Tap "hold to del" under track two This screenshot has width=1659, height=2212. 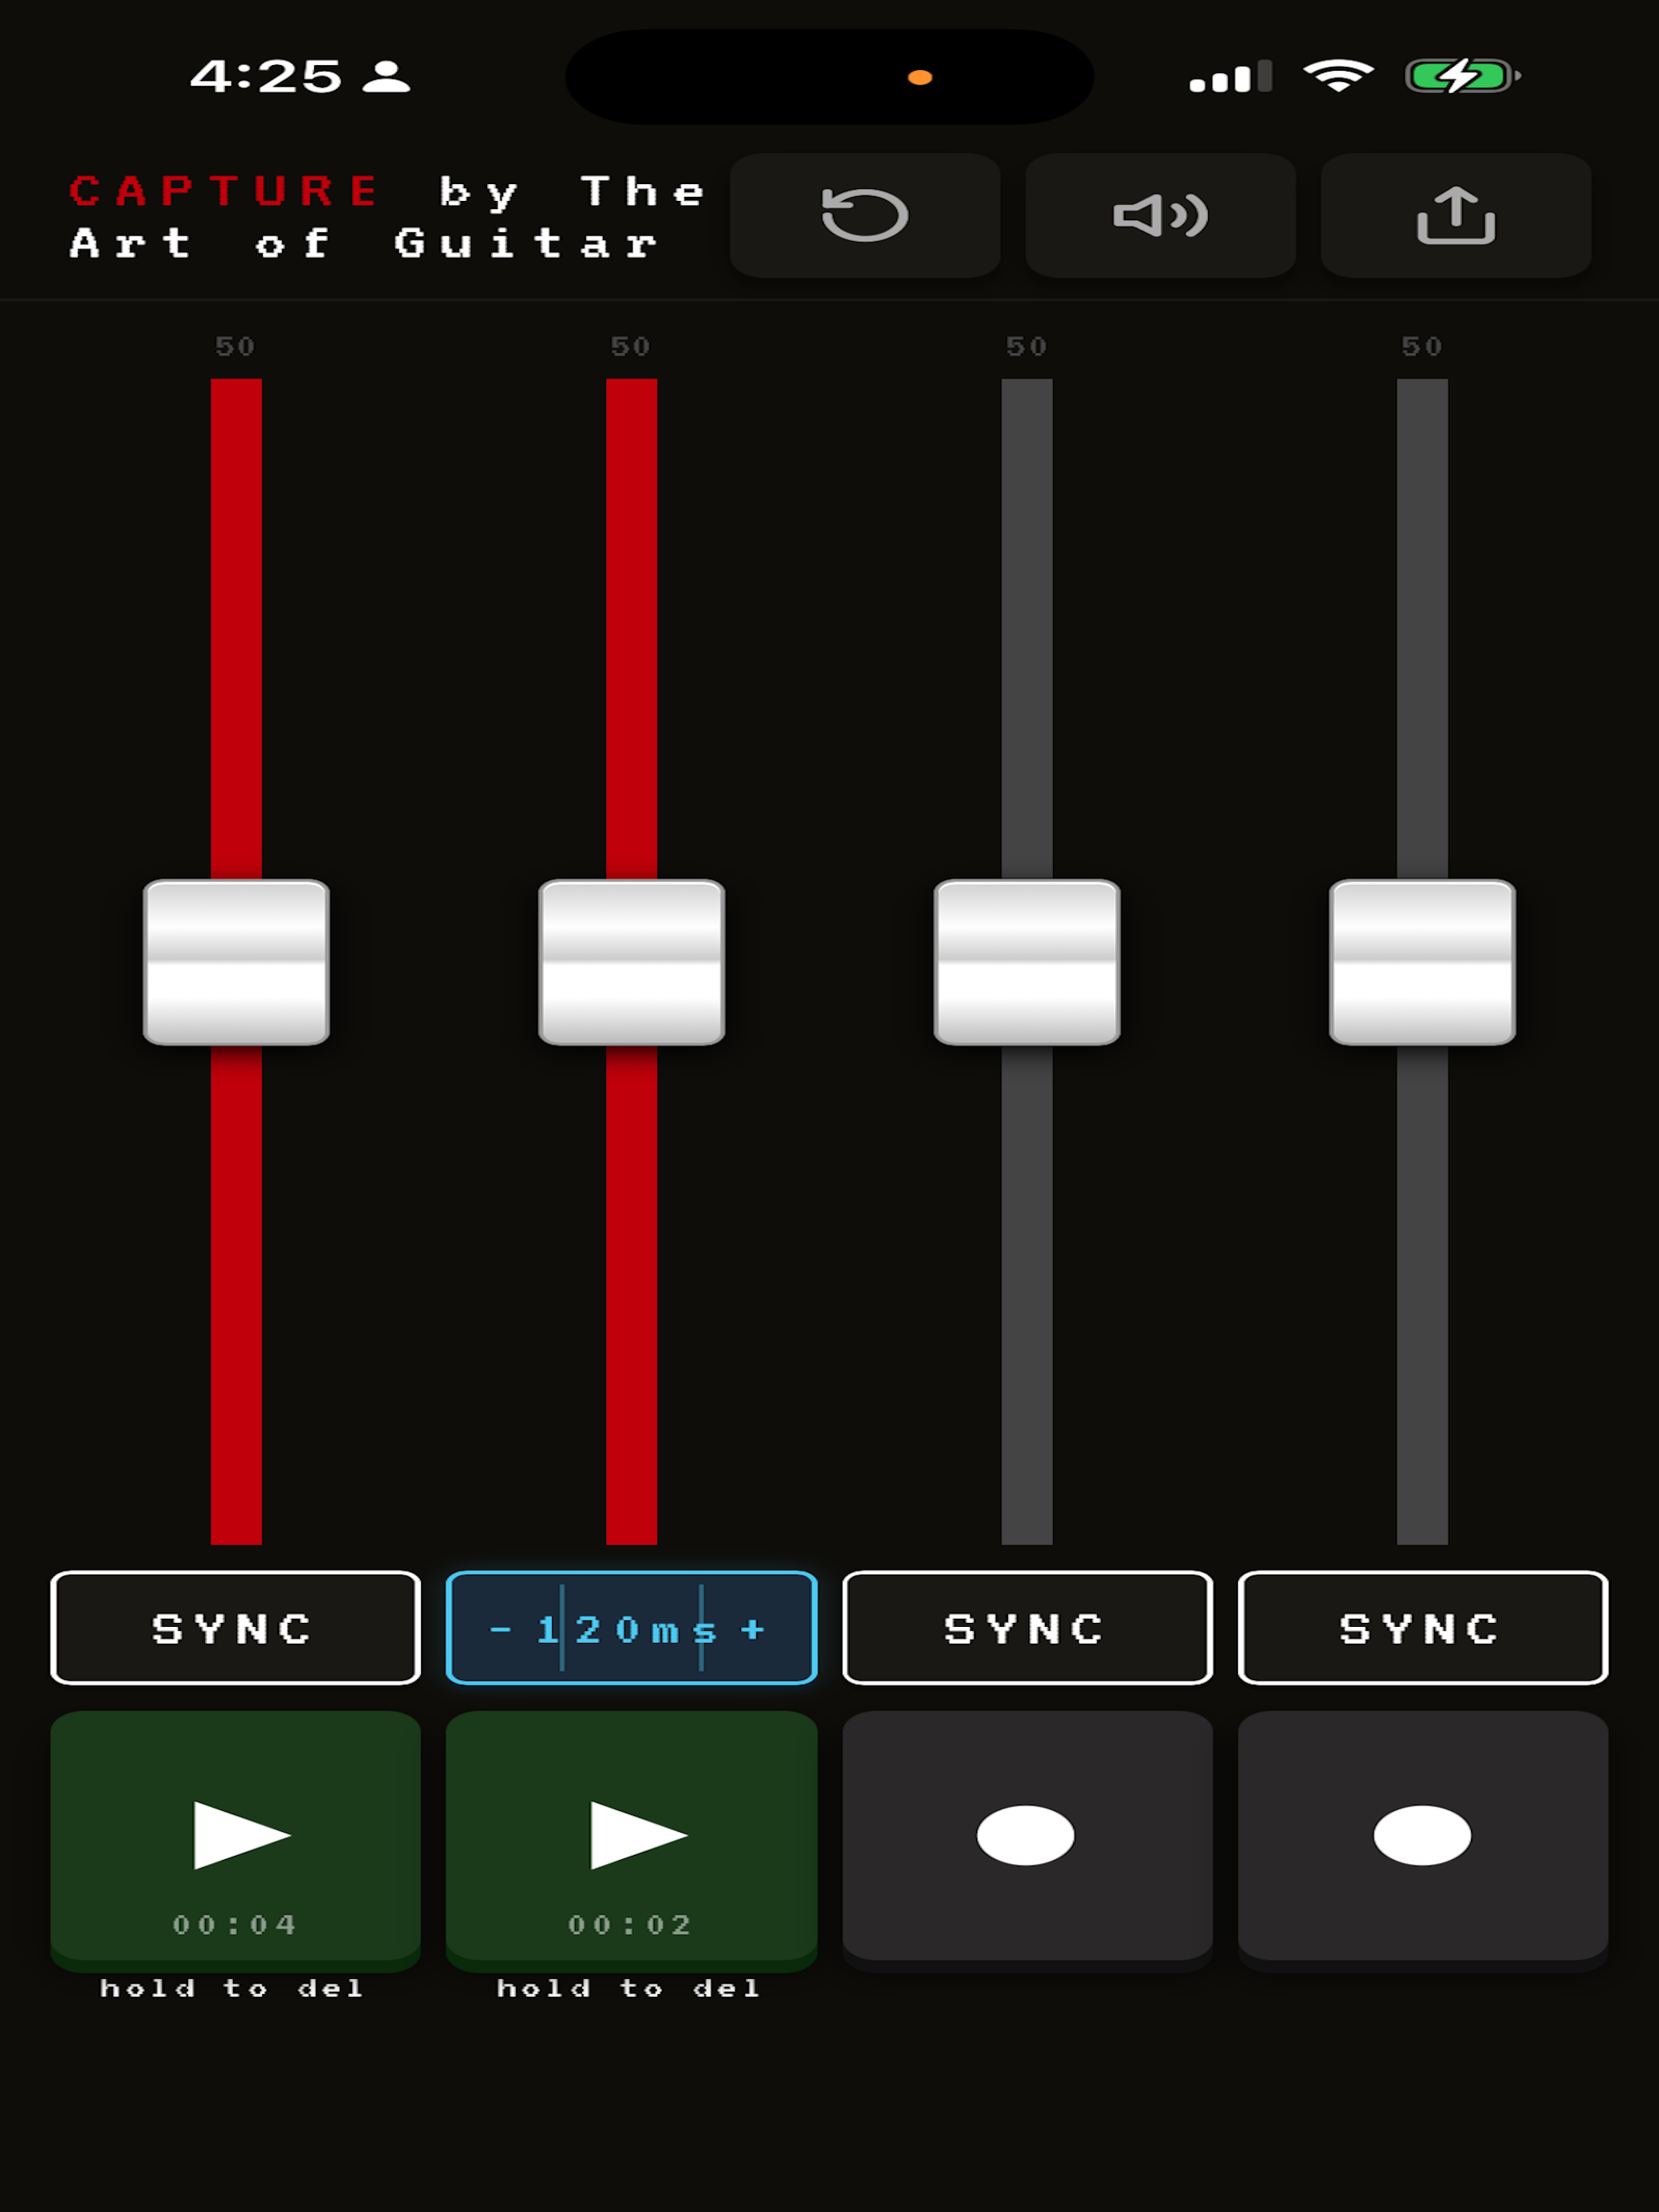coord(629,1988)
